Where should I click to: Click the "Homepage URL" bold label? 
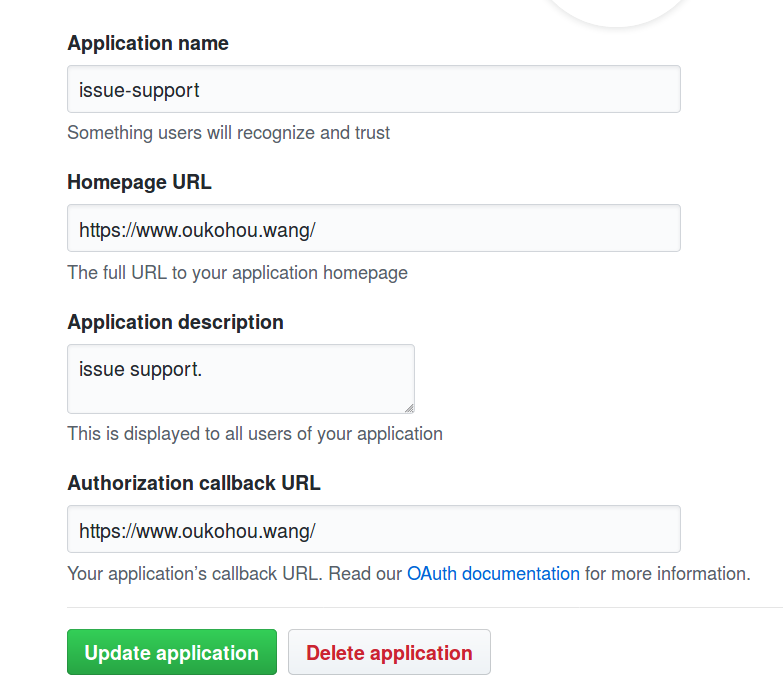tap(140, 182)
